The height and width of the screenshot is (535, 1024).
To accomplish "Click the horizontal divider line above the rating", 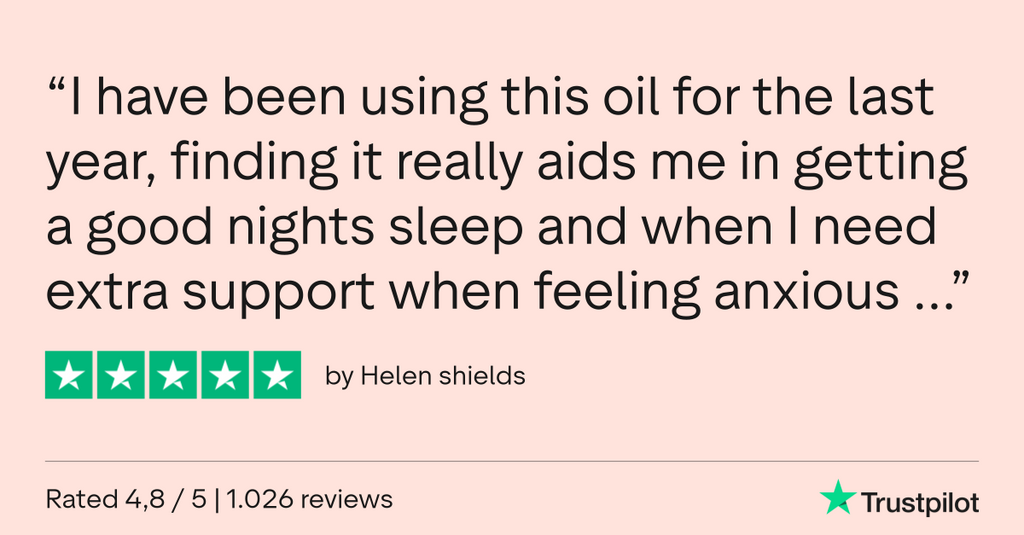I will 512,461.
